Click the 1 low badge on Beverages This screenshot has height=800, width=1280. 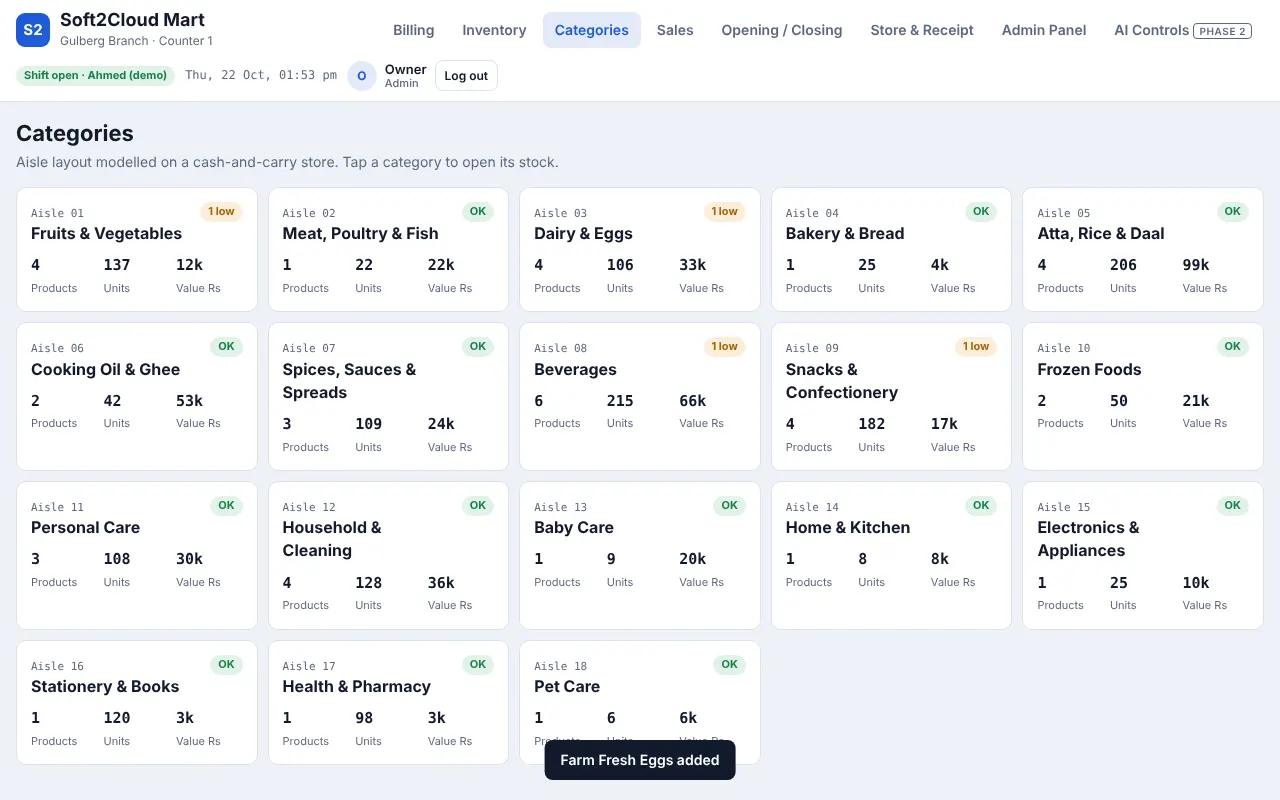724,347
